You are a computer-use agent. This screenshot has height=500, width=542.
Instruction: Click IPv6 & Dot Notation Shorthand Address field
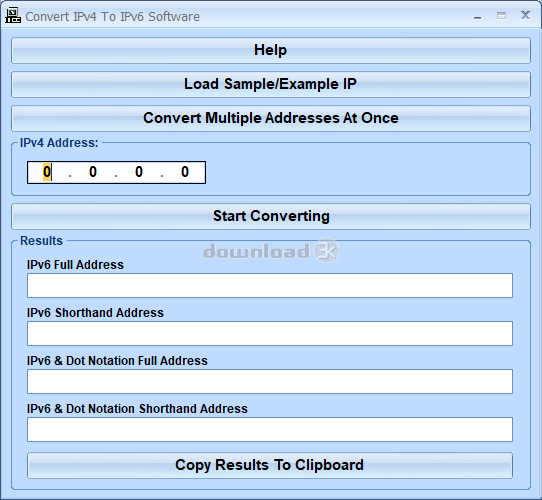point(270,429)
